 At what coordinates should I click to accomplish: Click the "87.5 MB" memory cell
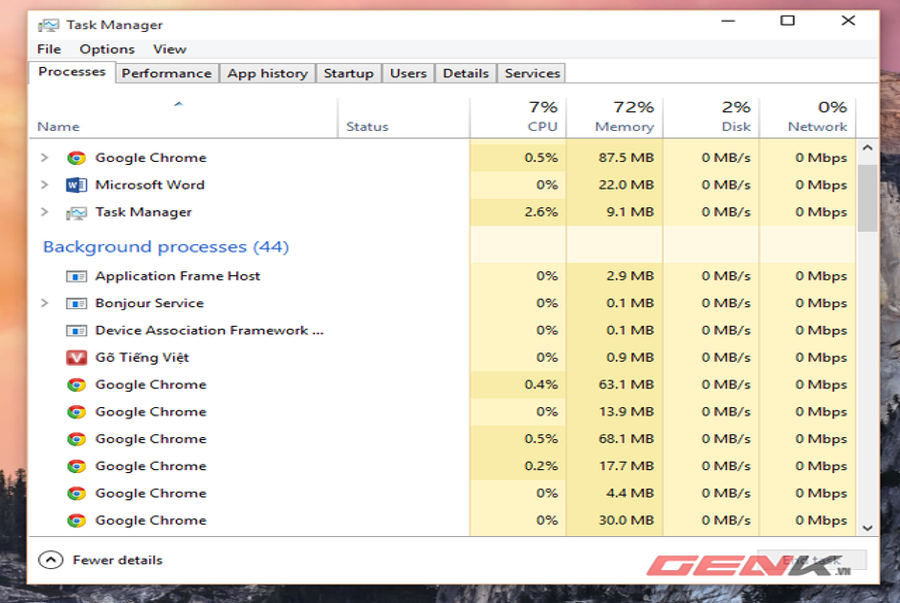tap(614, 158)
